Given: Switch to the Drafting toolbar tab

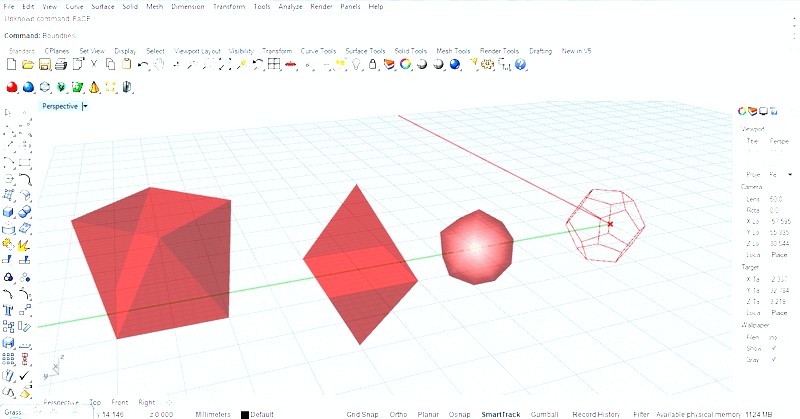Looking at the screenshot, I should coord(540,51).
